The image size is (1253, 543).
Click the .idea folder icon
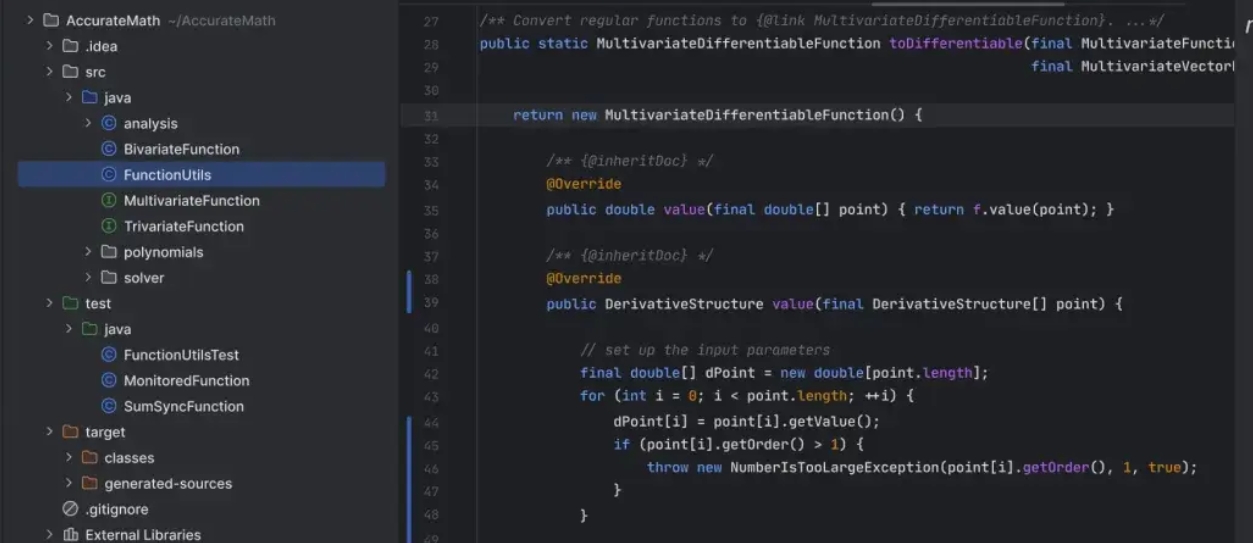click(x=70, y=46)
